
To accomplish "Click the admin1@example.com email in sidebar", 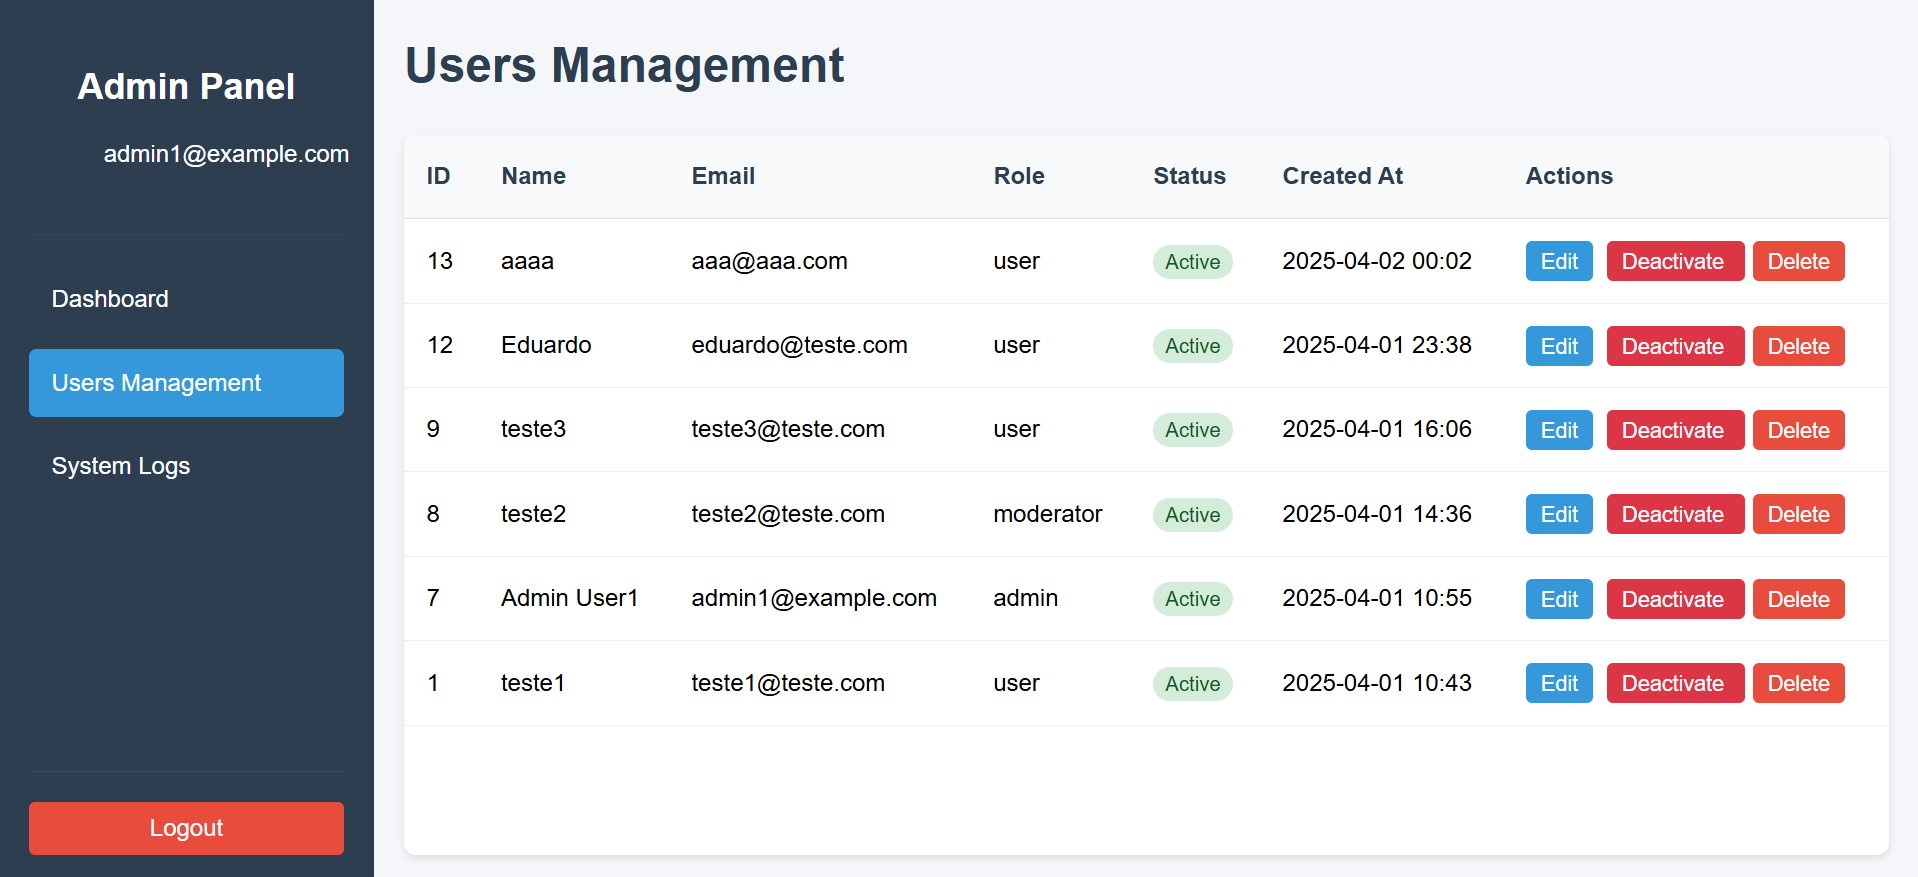I will pyautogui.click(x=226, y=154).
